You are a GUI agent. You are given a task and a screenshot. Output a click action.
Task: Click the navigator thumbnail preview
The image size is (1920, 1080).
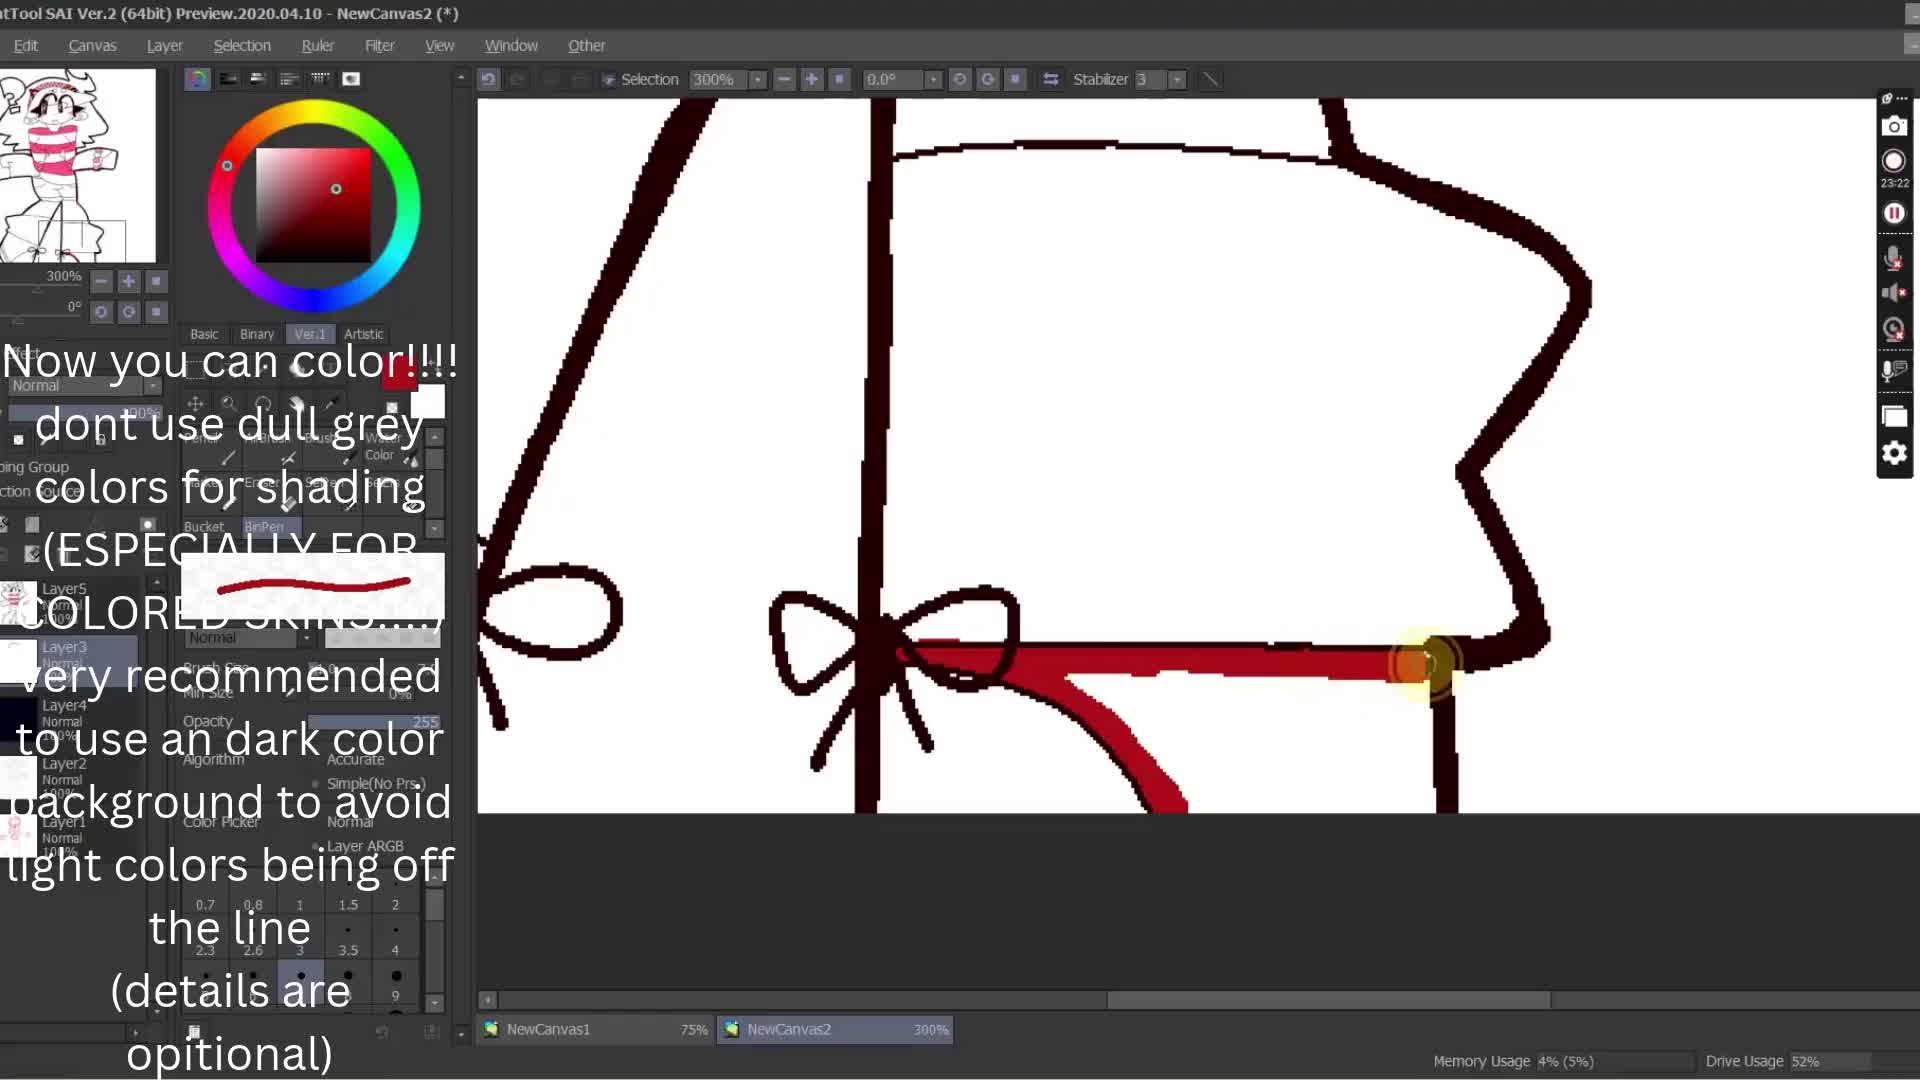coord(78,166)
